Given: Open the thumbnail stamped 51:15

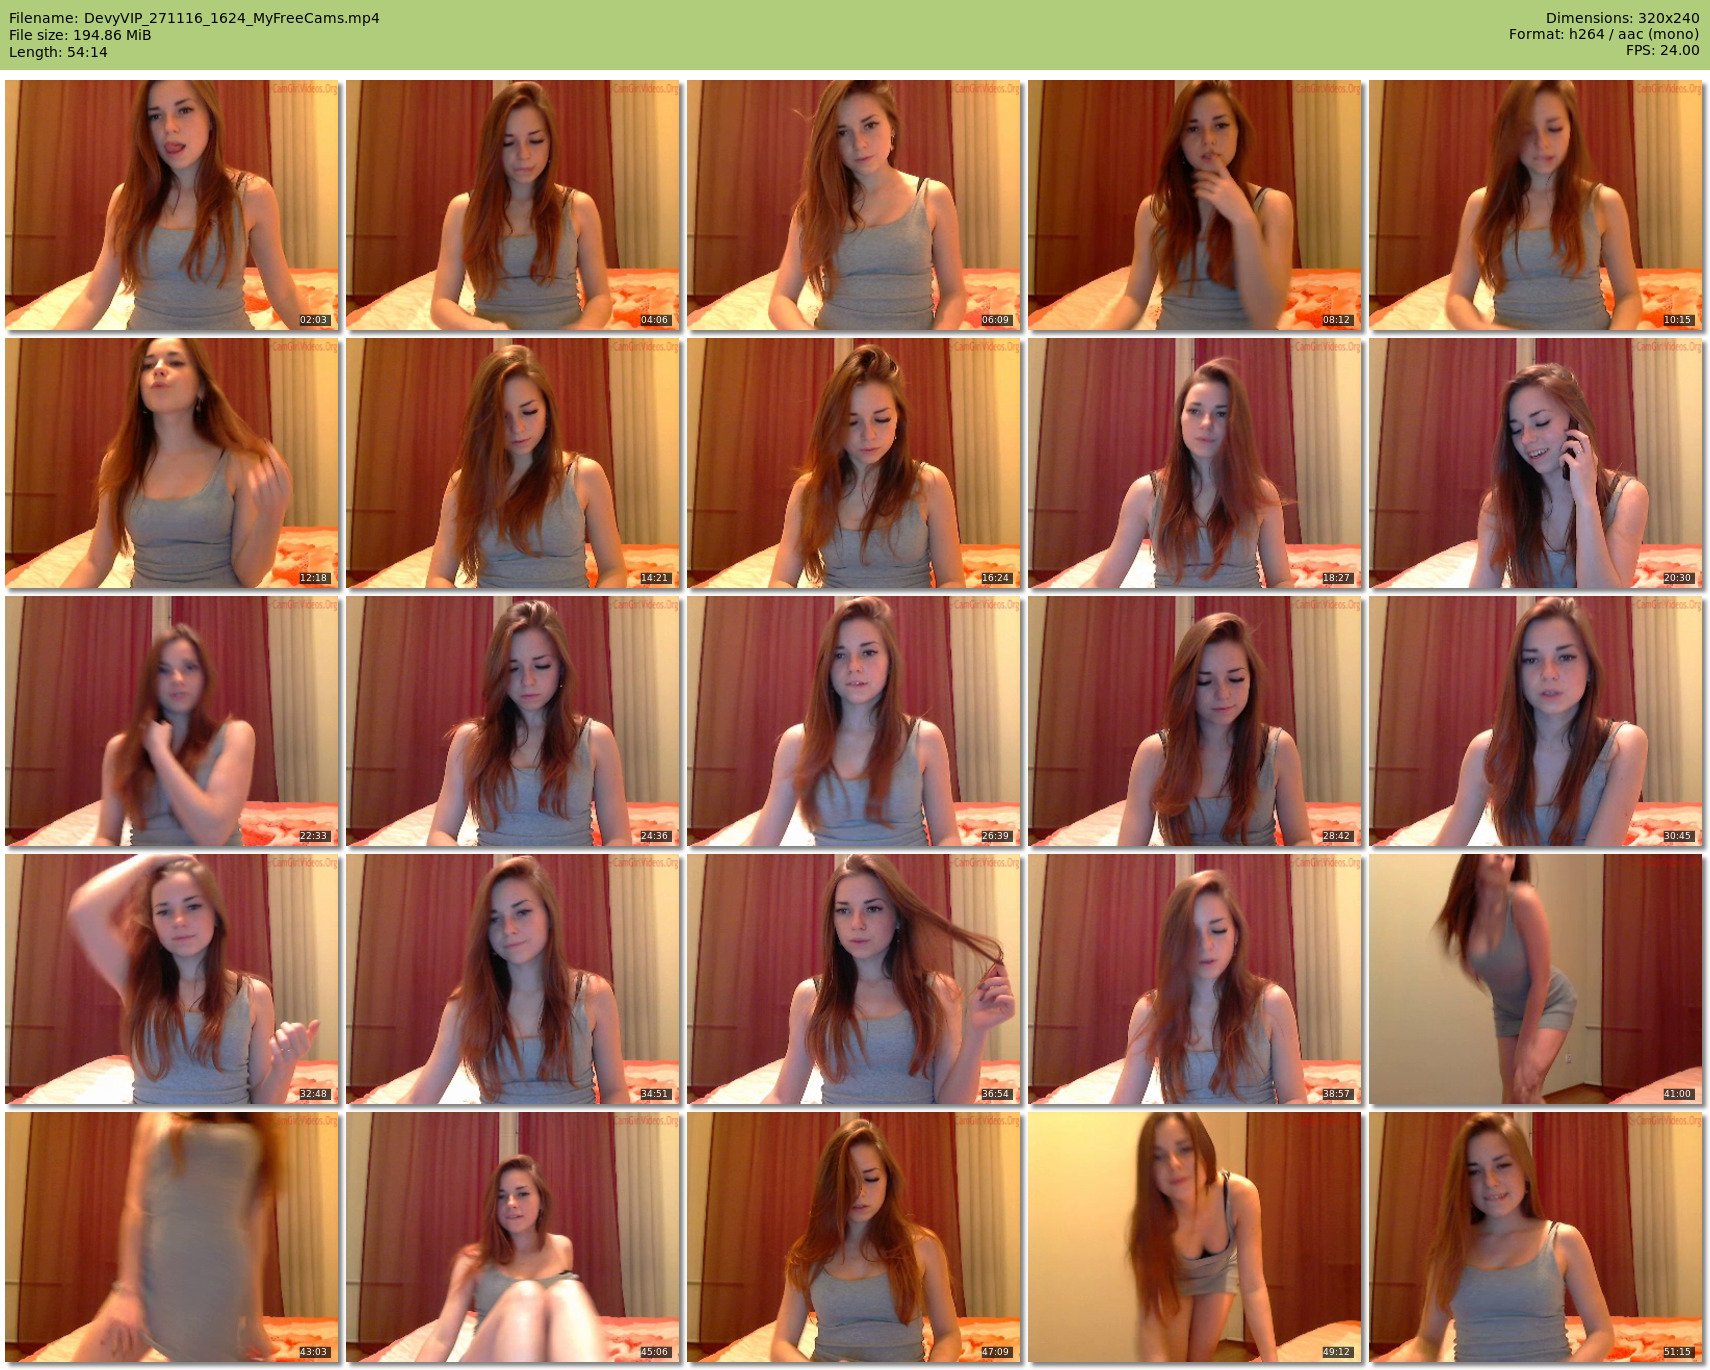Looking at the screenshot, I should (x=1536, y=1237).
